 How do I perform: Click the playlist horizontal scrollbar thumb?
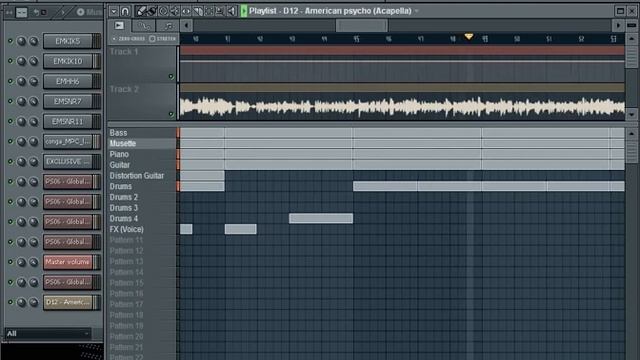362,26
